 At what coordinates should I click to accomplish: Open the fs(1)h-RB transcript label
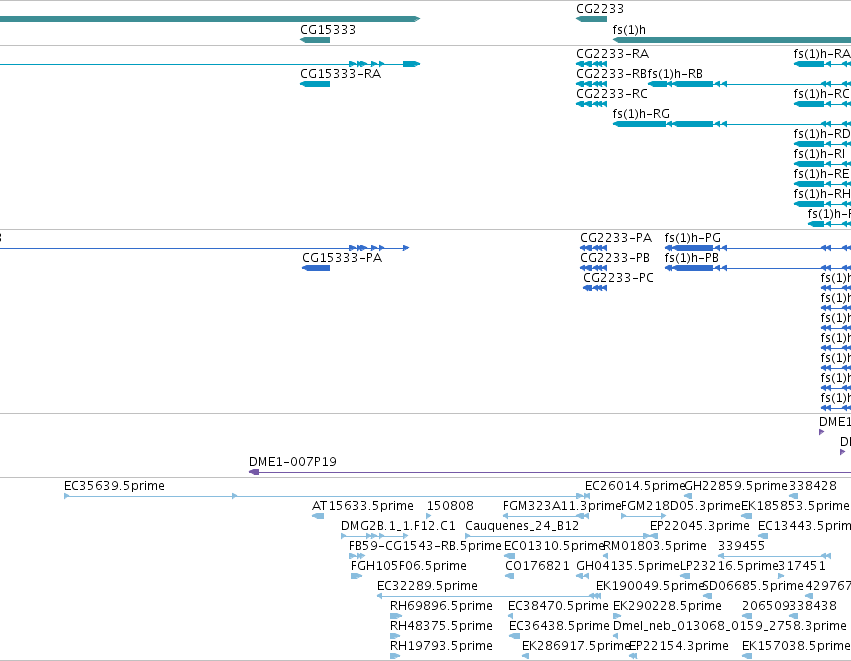tap(675, 74)
